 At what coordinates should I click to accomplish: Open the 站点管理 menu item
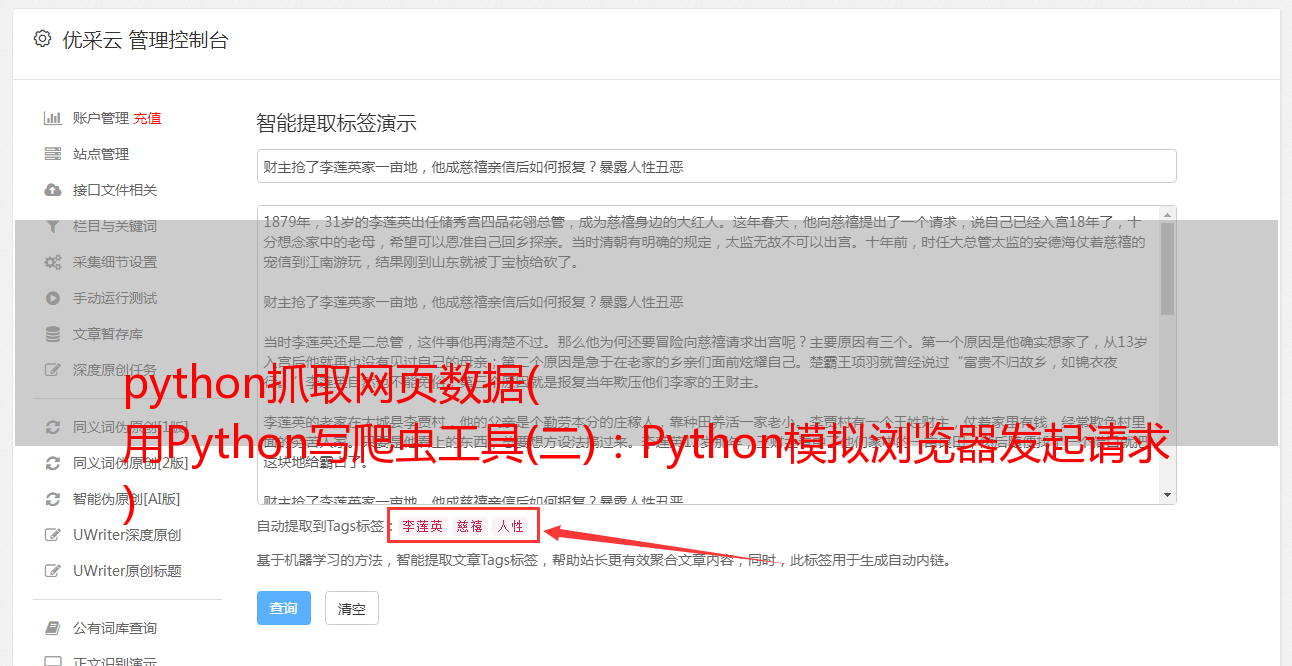[x=101, y=154]
